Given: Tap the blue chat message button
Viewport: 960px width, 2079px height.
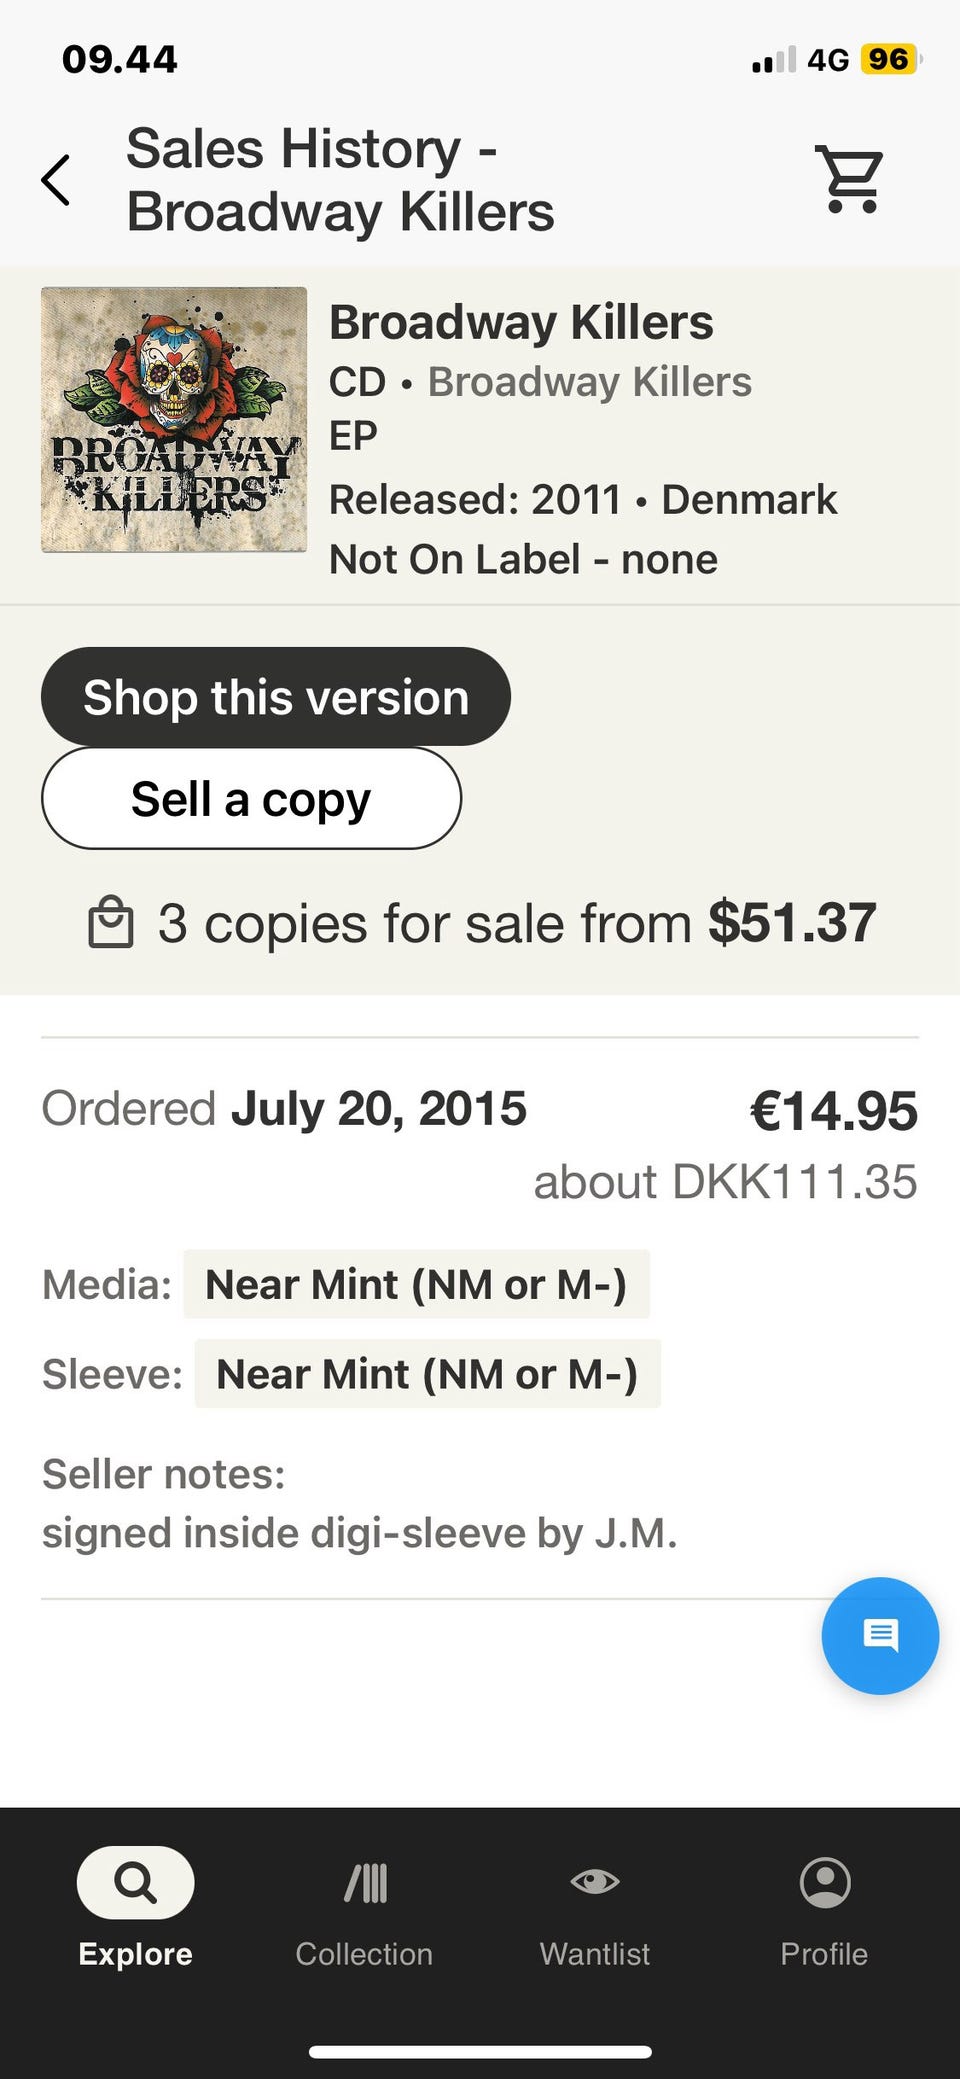Looking at the screenshot, I should [880, 1636].
